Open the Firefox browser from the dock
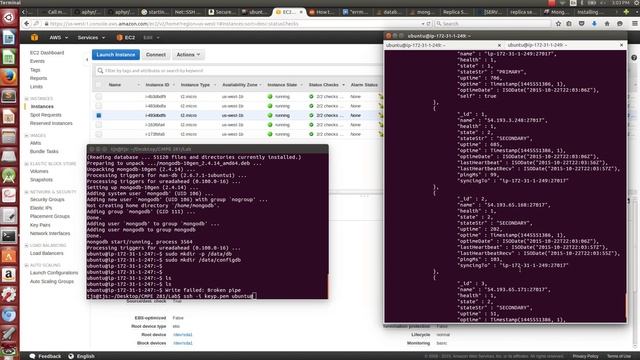The image size is (640, 360). point(9,77)
